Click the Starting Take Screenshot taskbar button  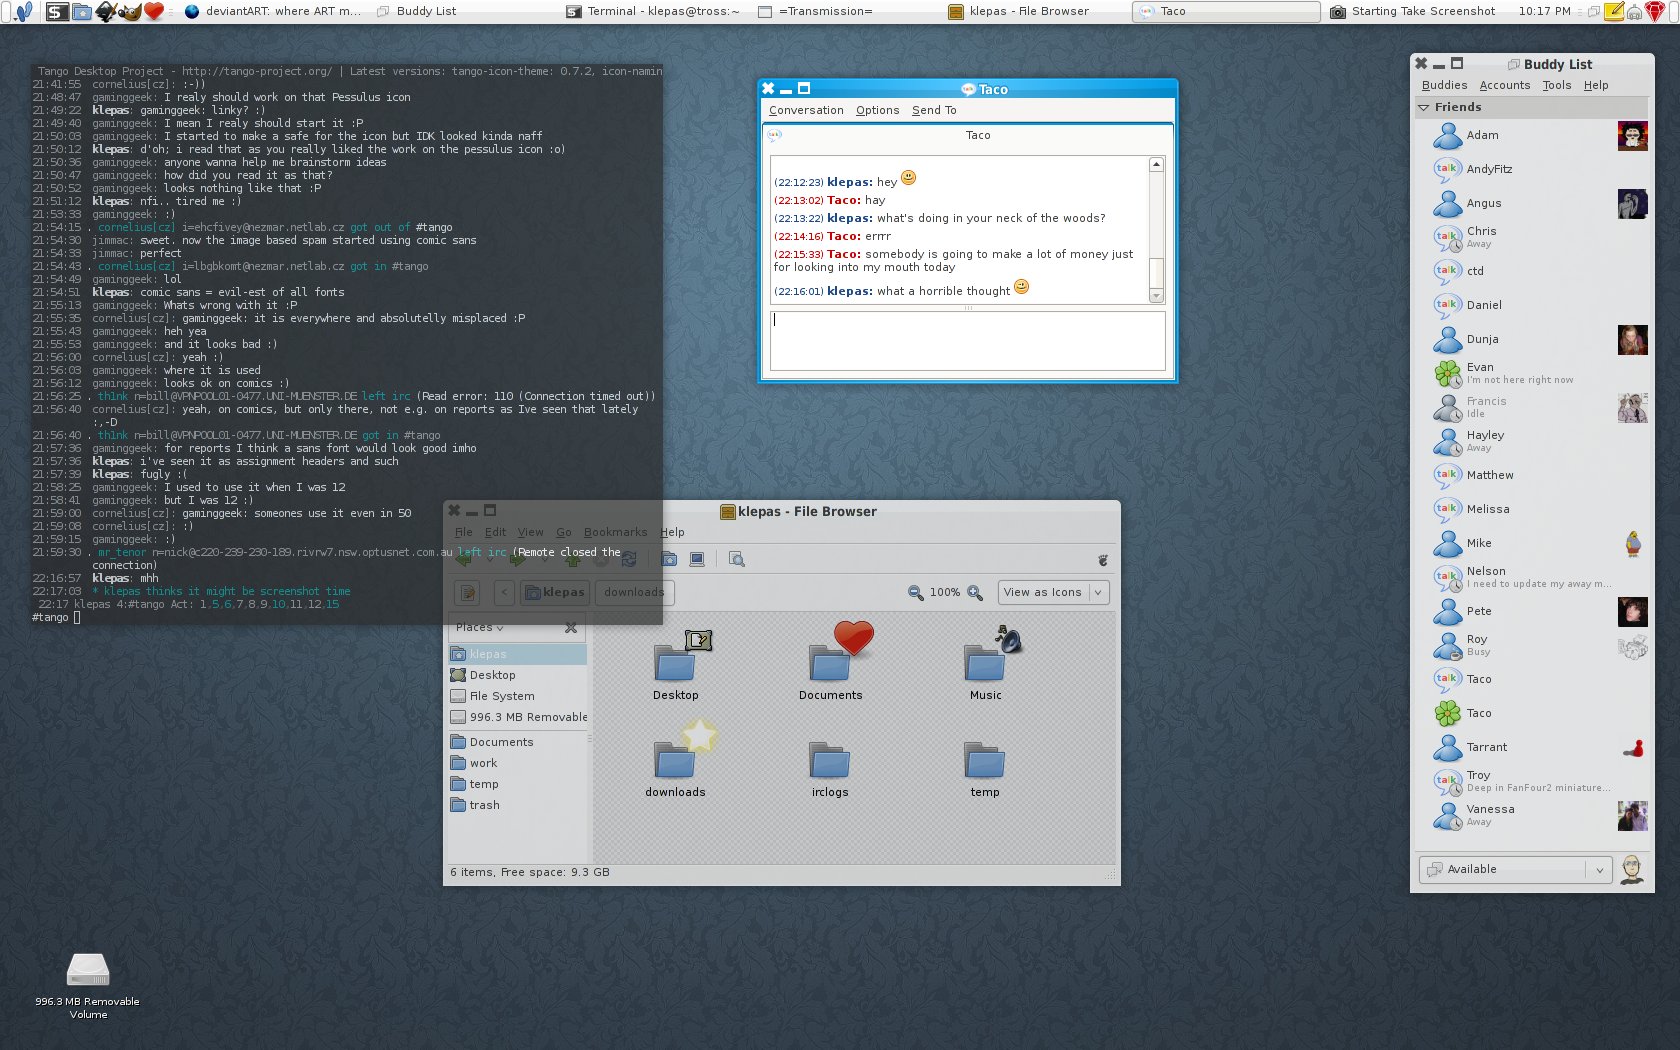tap(1412, 11)
